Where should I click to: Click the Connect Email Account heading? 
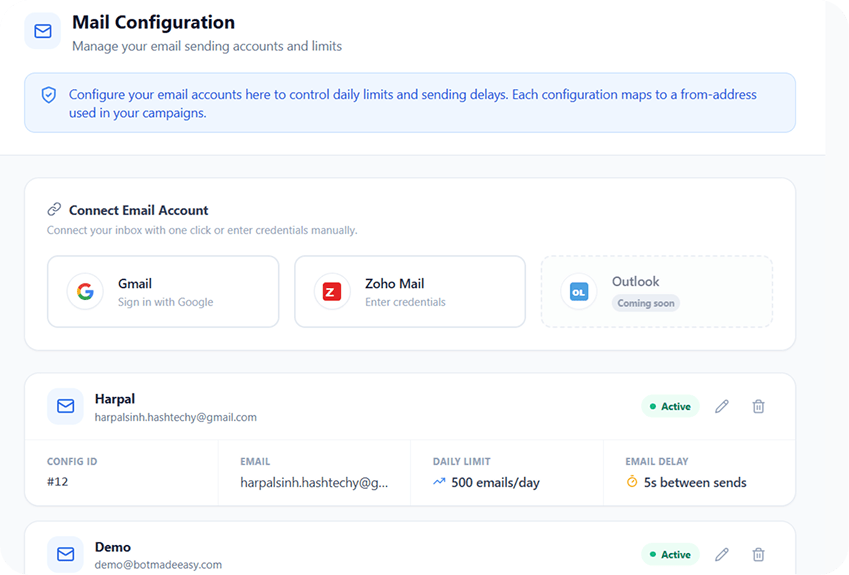tap(139, 210)
